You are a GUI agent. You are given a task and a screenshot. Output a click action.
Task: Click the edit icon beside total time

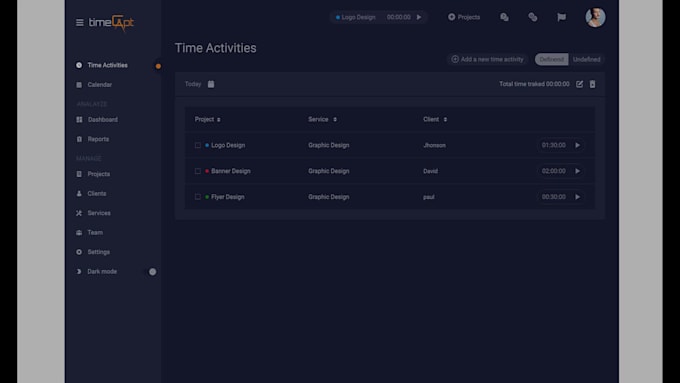coord(579,84)
